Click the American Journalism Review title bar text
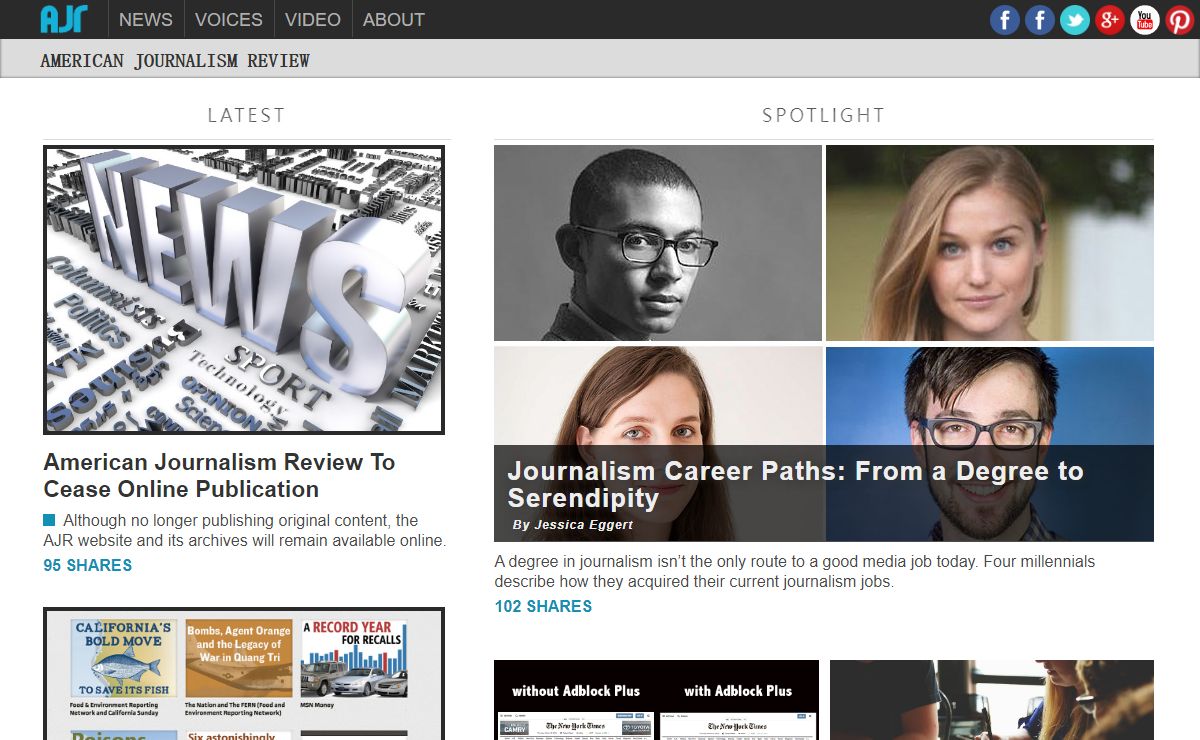 click(175, 61)
